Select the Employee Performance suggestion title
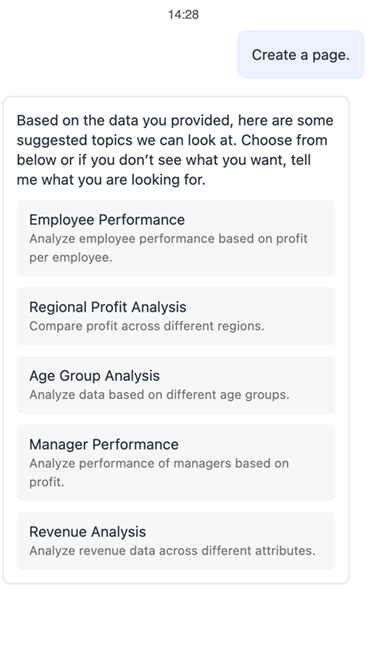This screenshot has height=646, width=375. 107,220
